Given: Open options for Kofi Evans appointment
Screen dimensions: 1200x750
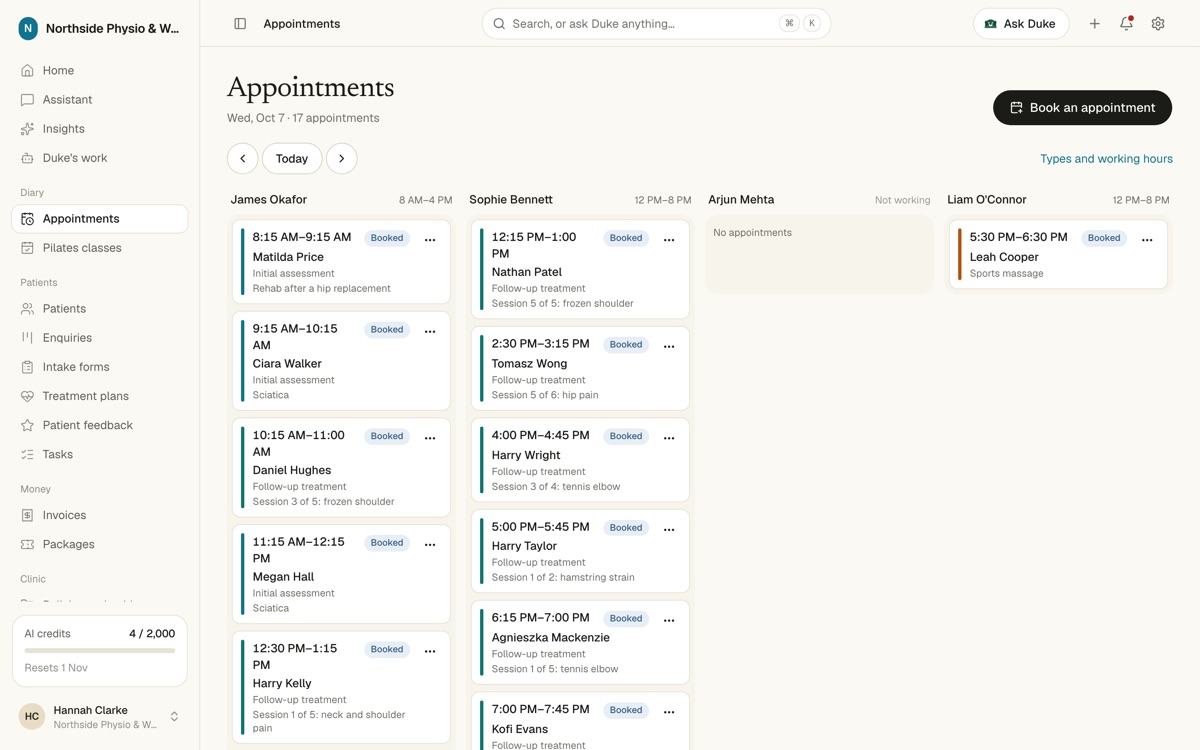Looking at the screenshot, I should (x=669, y=712).
